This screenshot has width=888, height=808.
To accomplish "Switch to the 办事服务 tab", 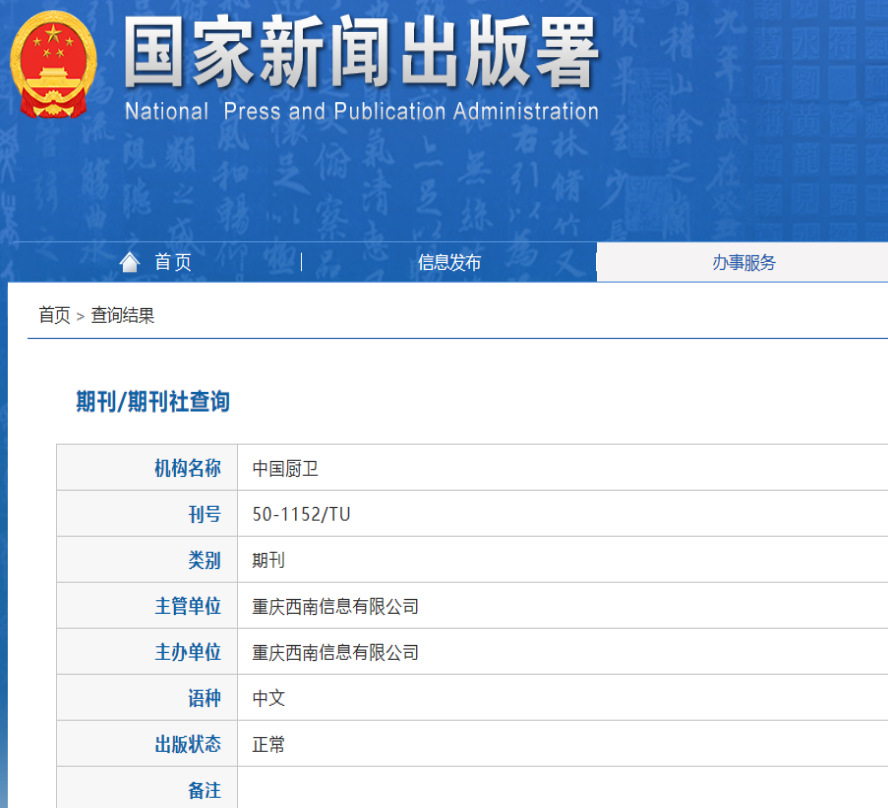I will coord(743,263).
